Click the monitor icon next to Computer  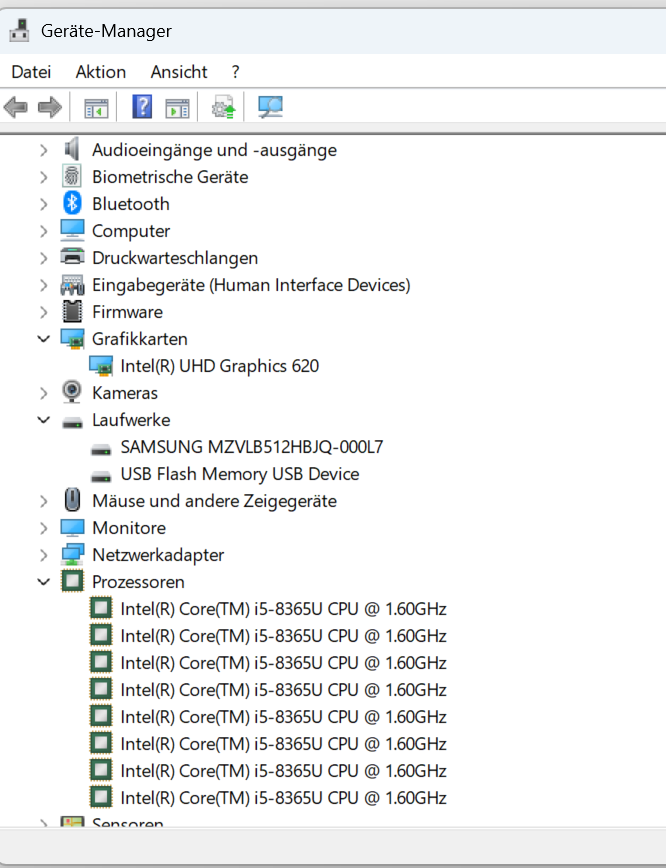click(x=73, y=230)
